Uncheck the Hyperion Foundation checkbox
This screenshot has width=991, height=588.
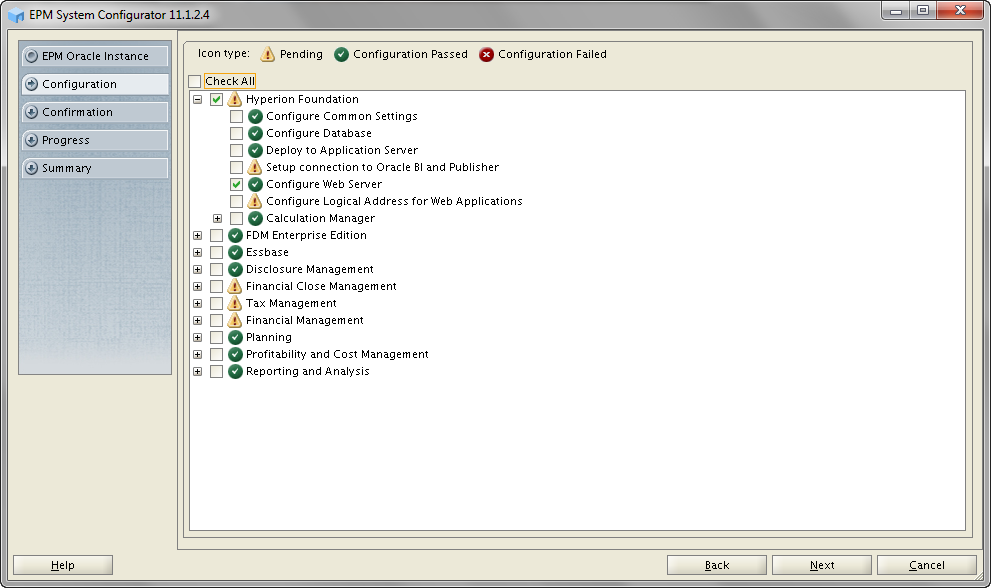tap(216, 99)
